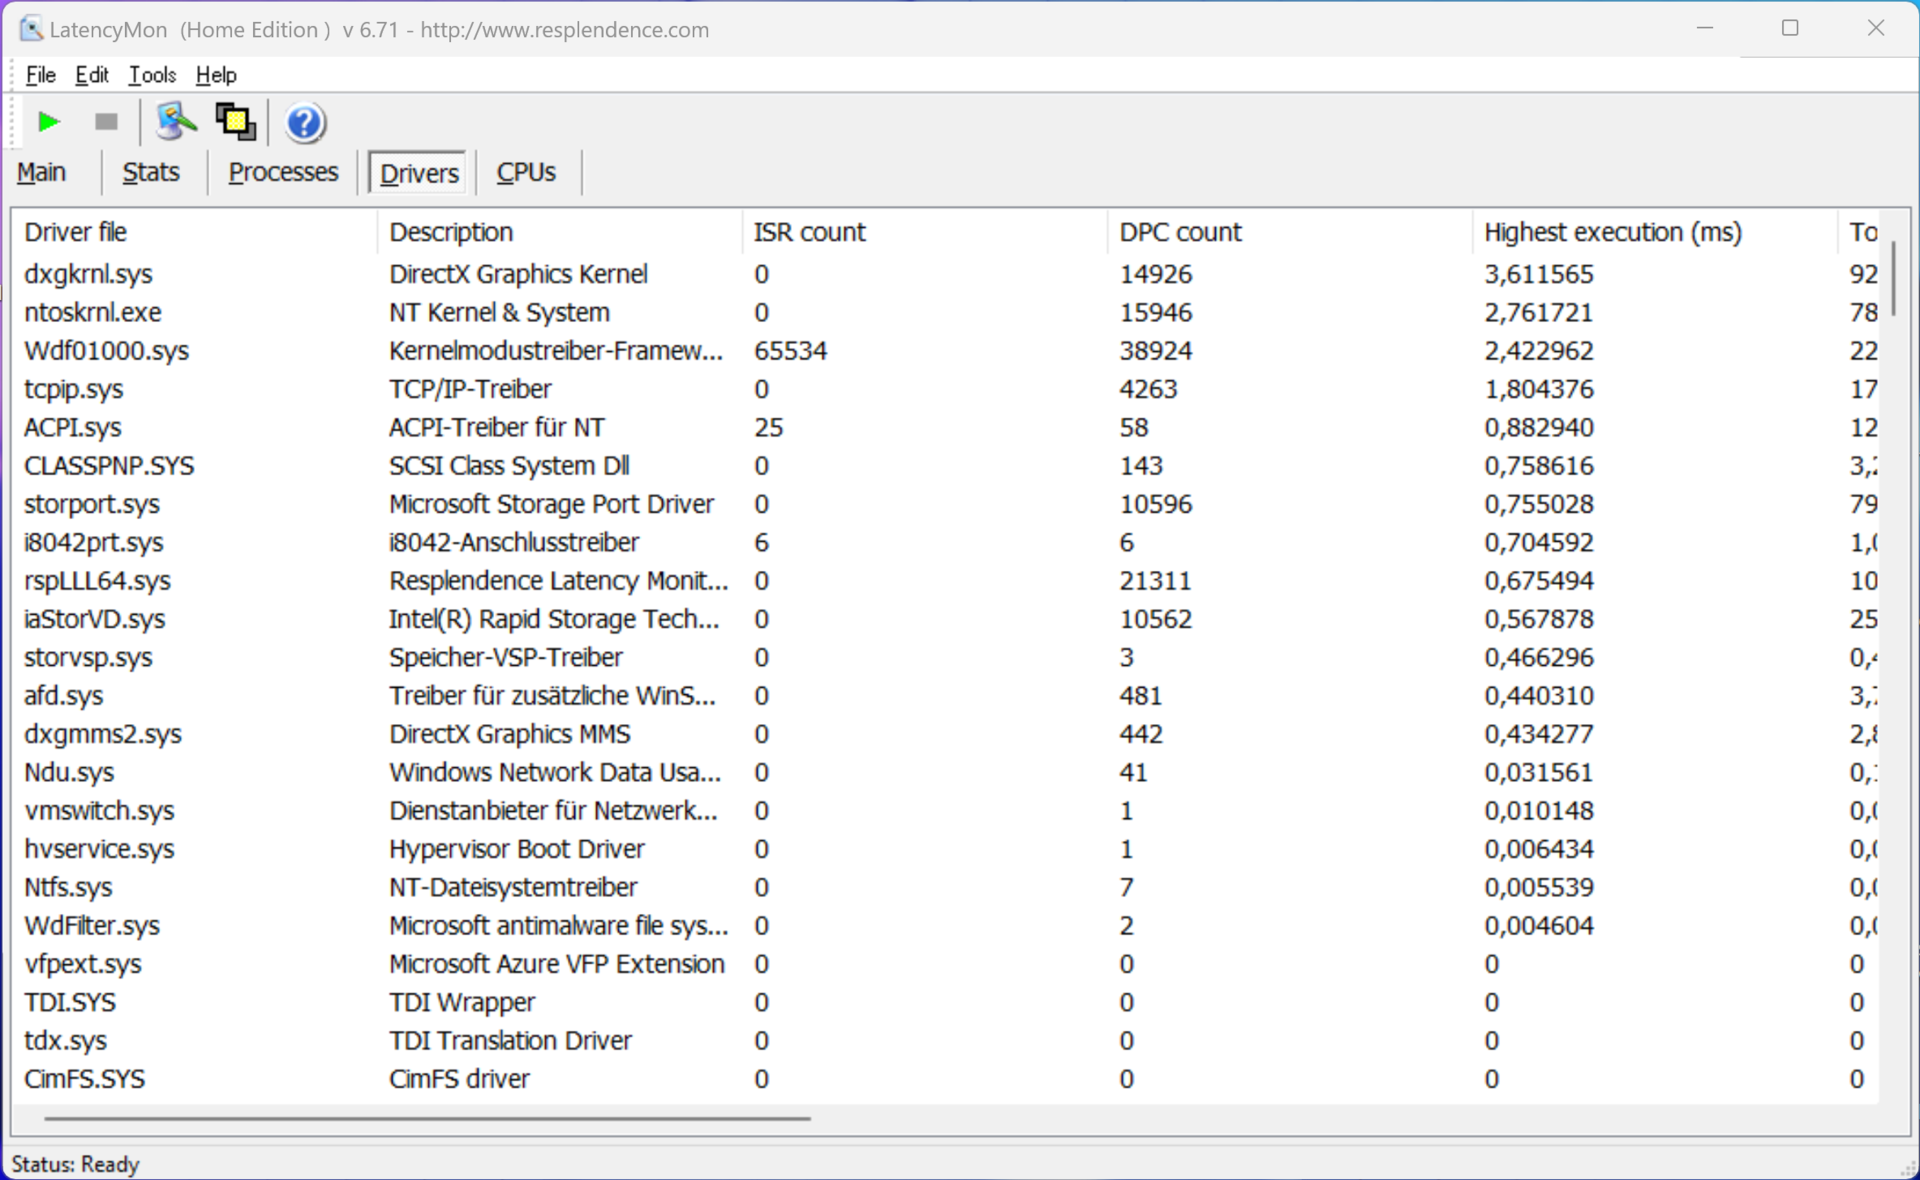Switch to the Processes tab

(x=283, y=172)
